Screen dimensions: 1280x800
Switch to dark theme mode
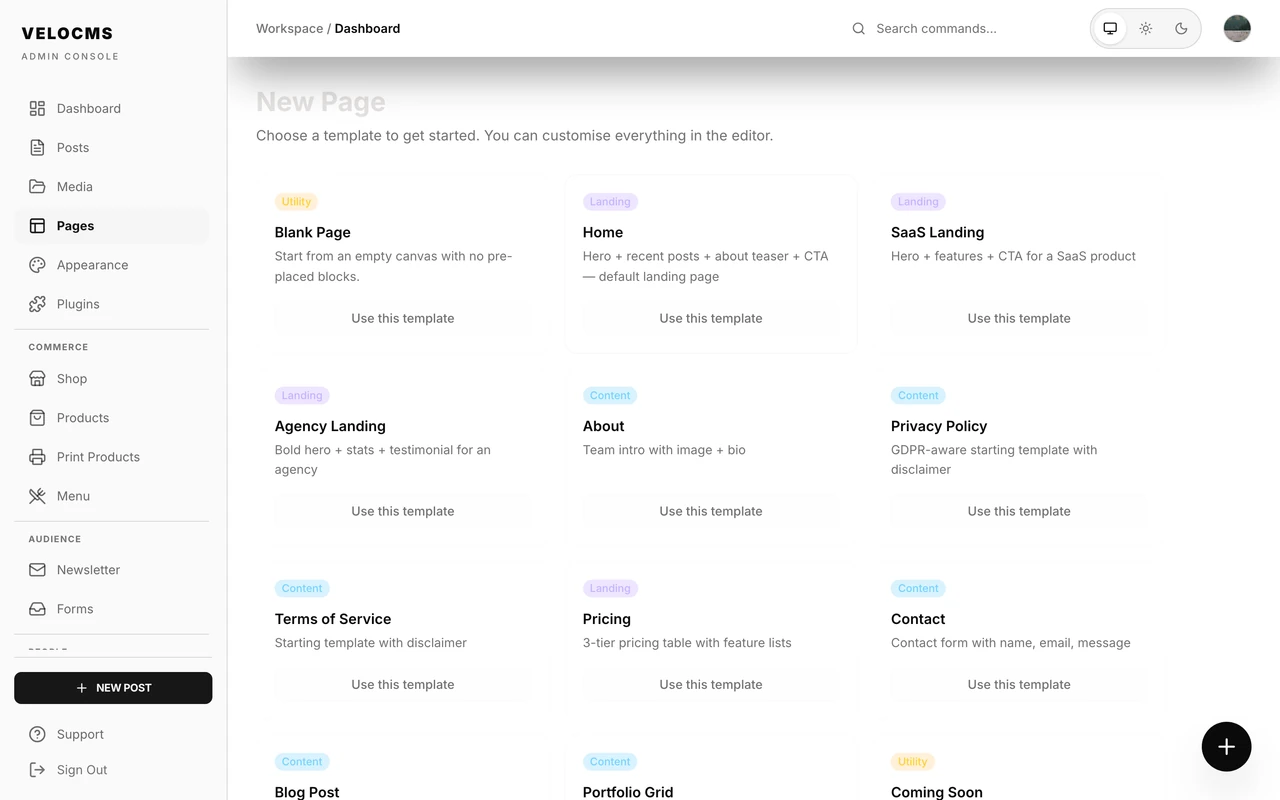point(1181,28)
